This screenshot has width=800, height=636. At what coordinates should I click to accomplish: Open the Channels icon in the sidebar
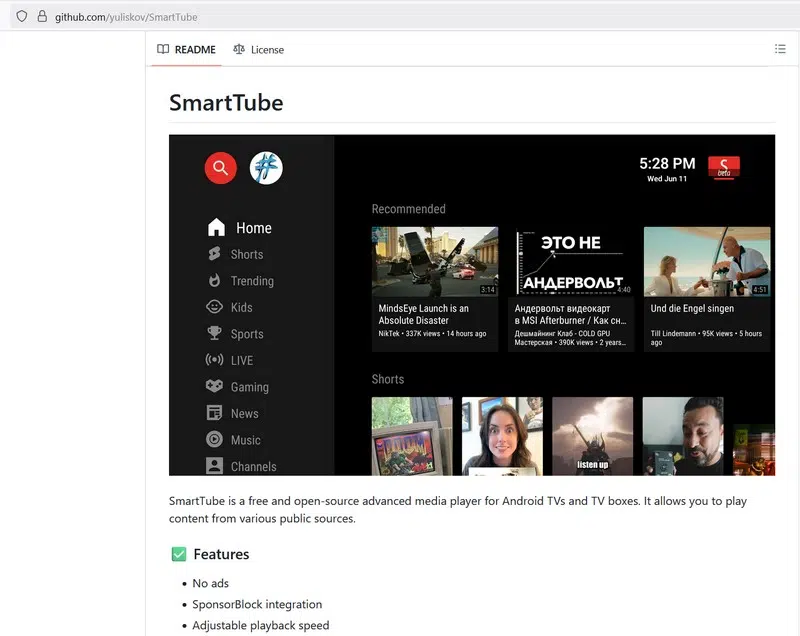tap(213, 465)
